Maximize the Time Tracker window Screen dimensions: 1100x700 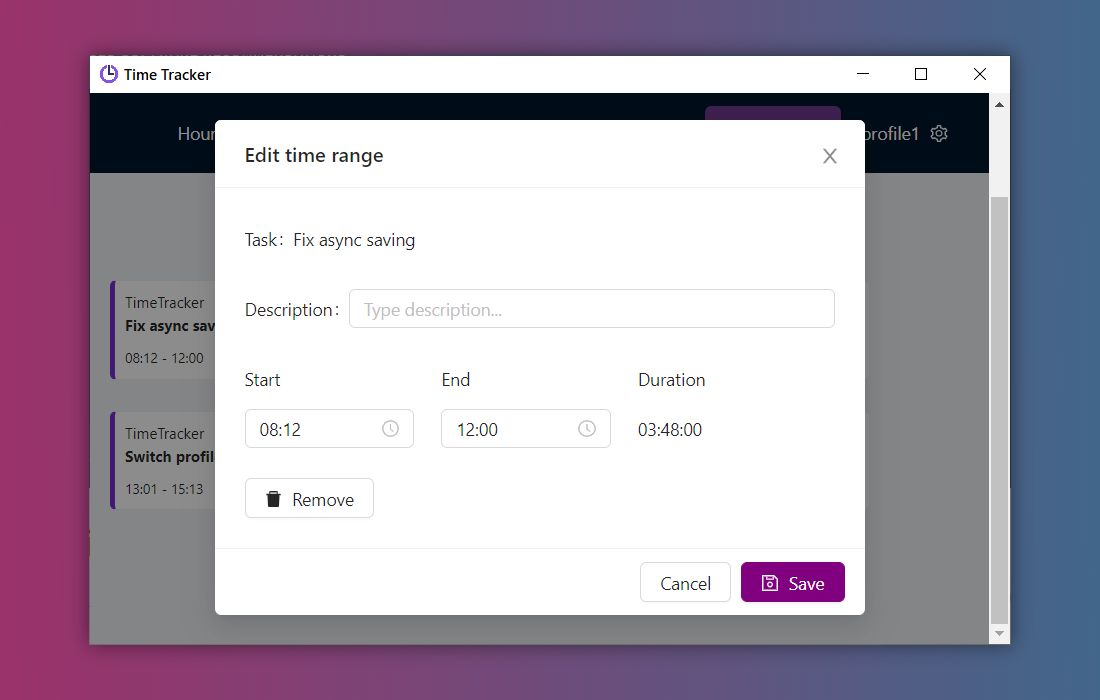point(921,74)
